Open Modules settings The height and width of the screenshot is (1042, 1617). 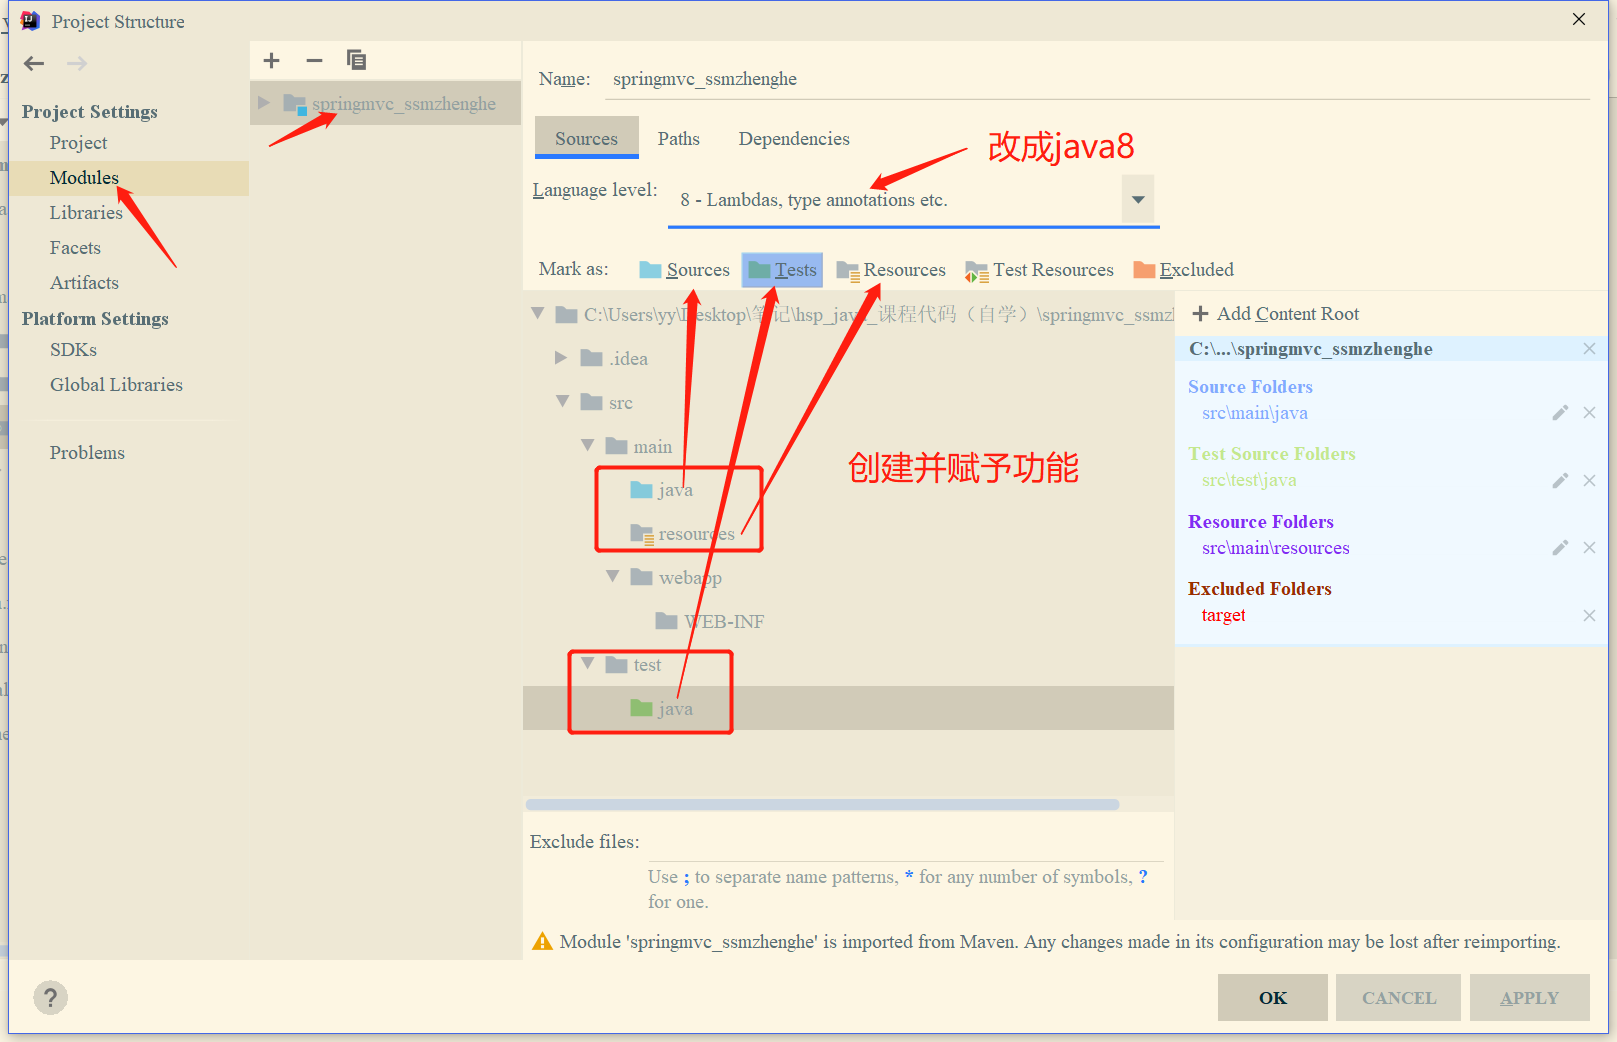84,178
